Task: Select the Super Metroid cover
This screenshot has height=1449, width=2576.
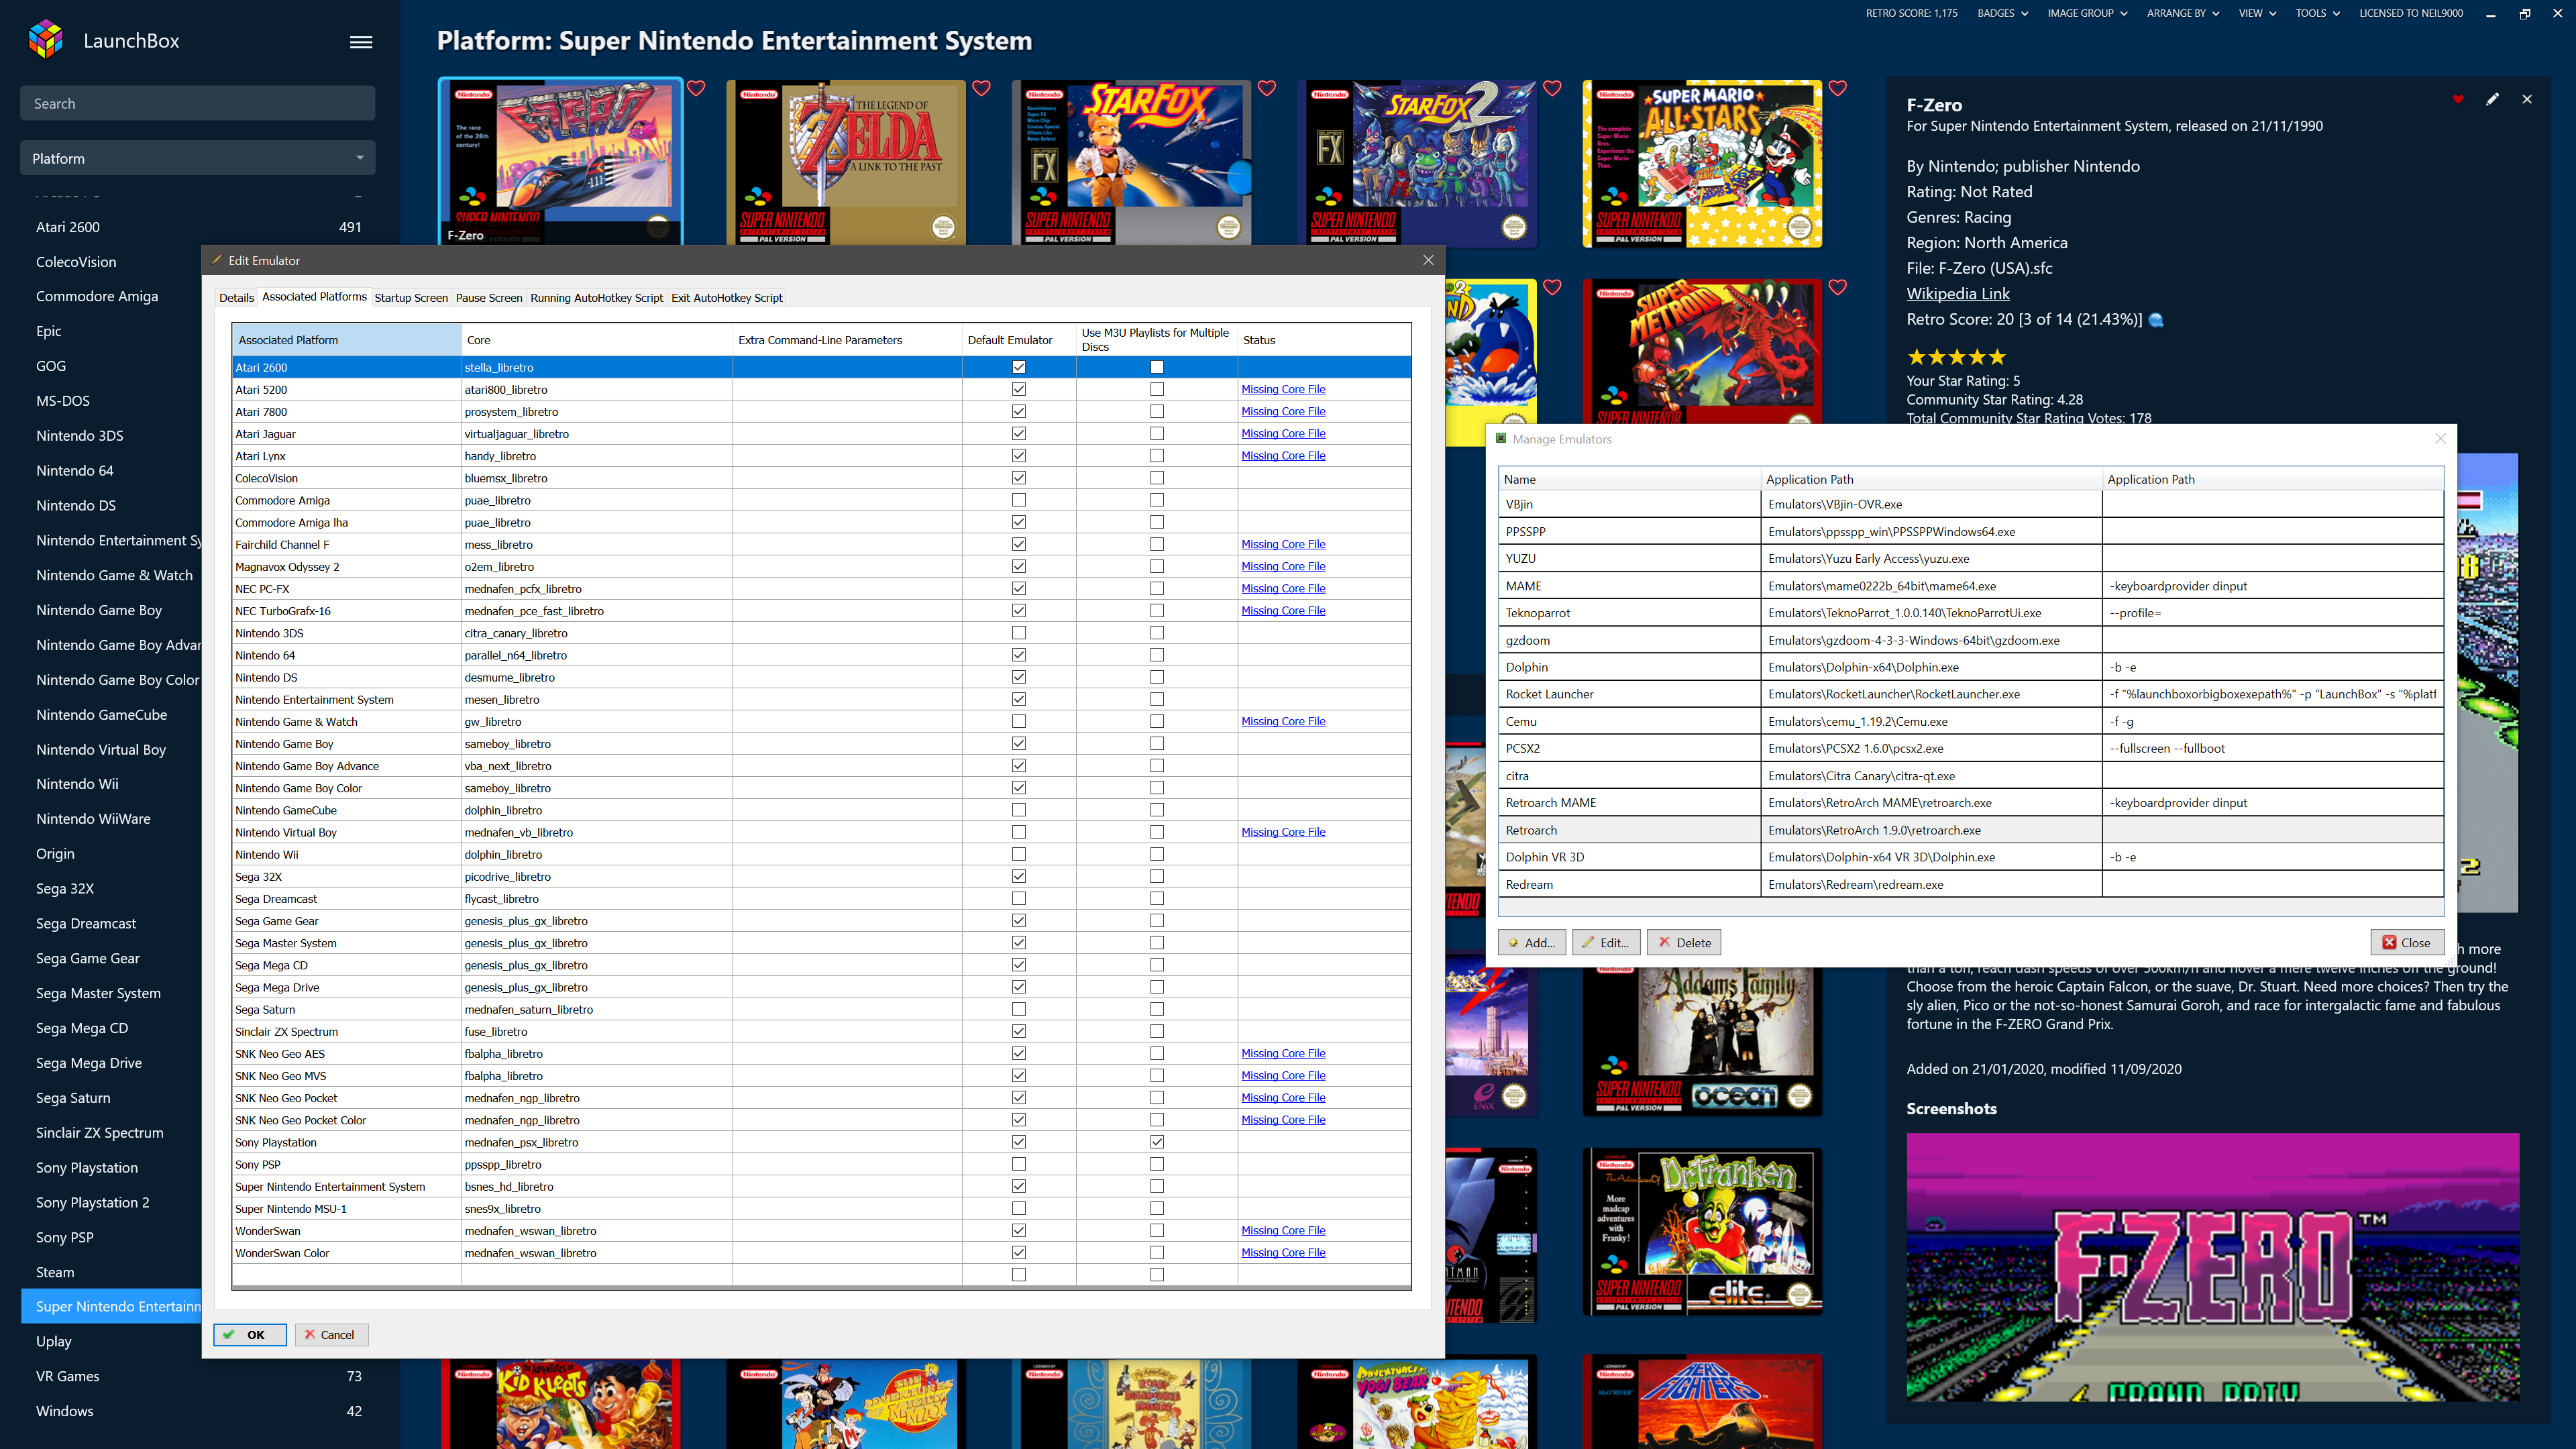Action: [x=1703, y=352]
